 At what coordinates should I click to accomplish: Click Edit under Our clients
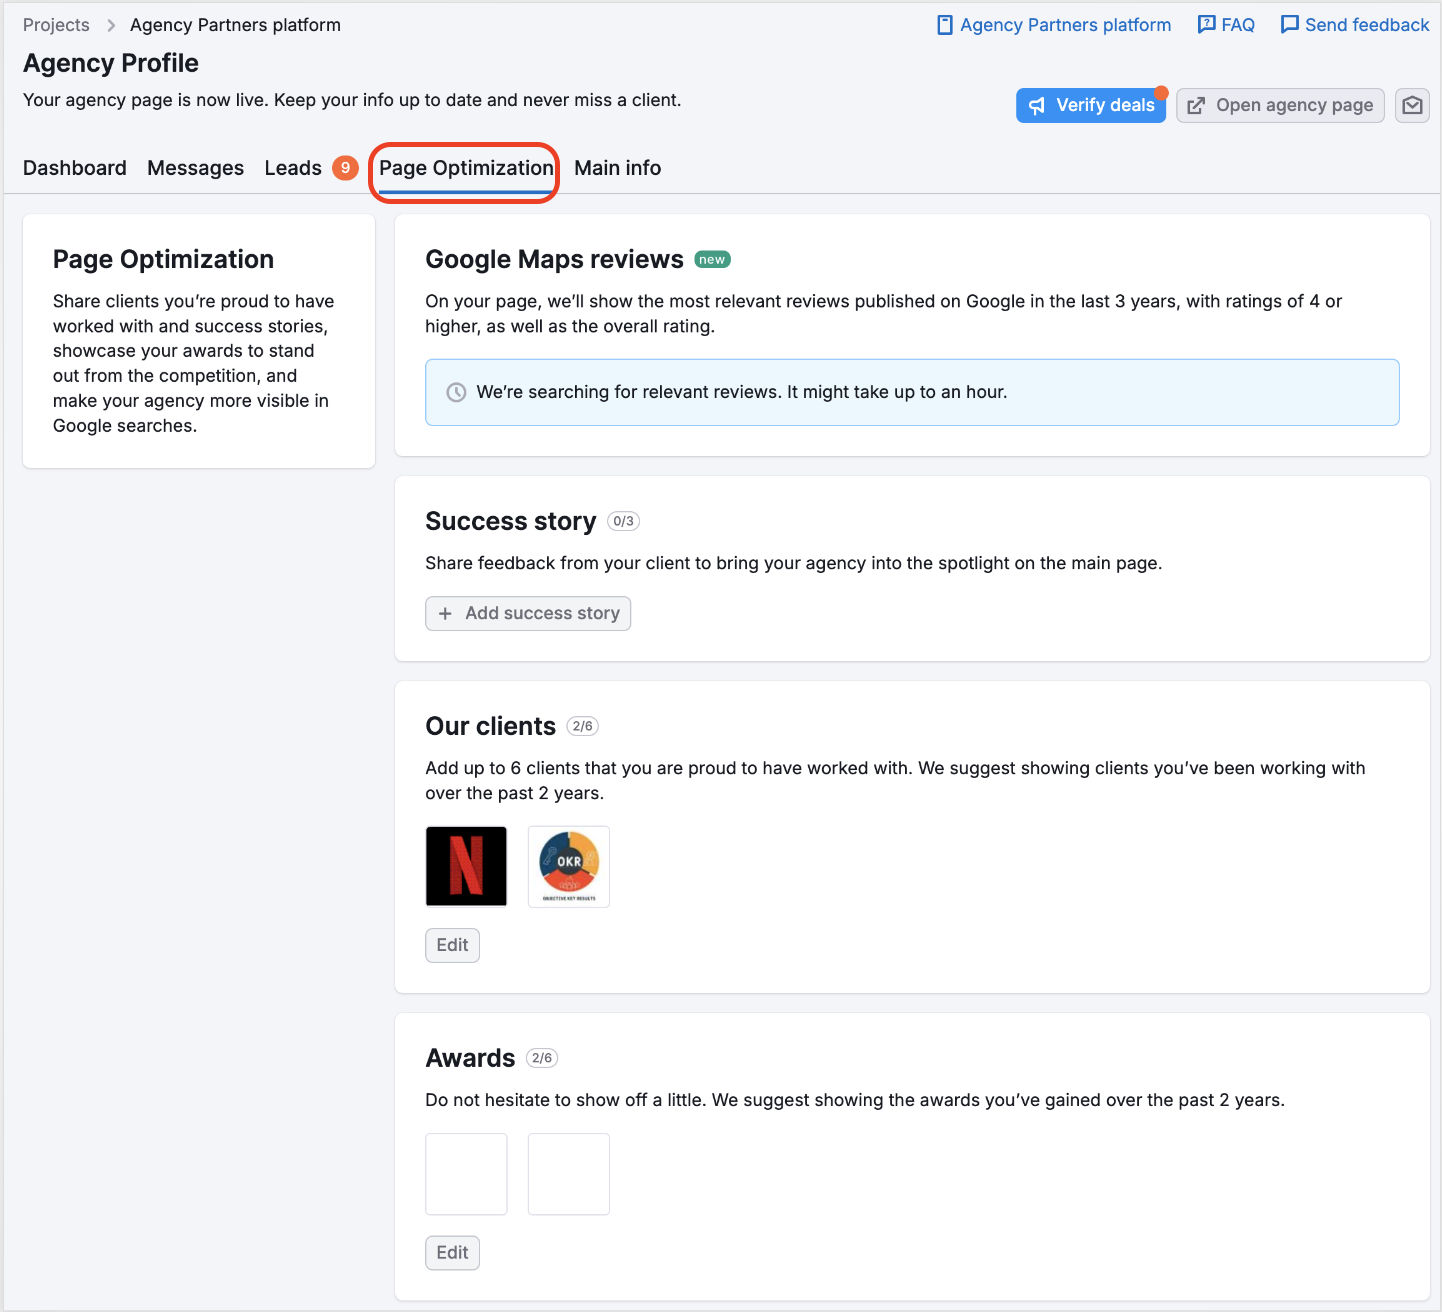(x=452, y=945)
